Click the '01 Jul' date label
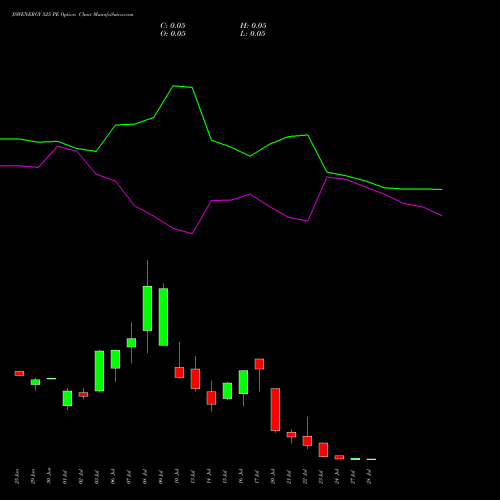This screenshot has width=500, height=500. pyautogui.click(x=65, y=477)
